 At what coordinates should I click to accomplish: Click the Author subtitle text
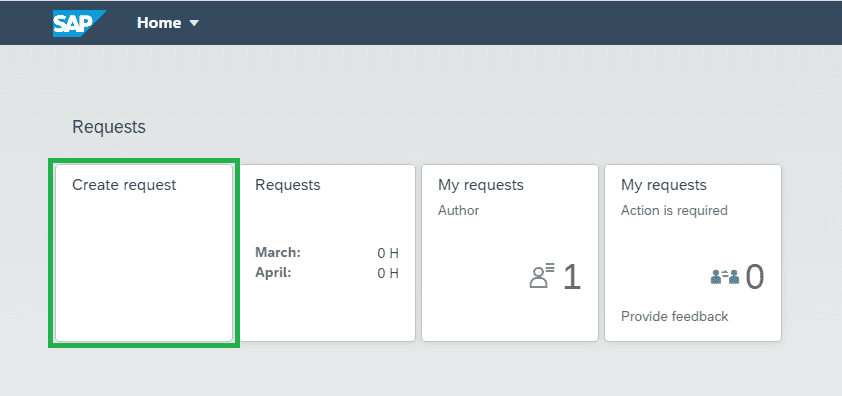pyautogui.click(x=459, y=211)
